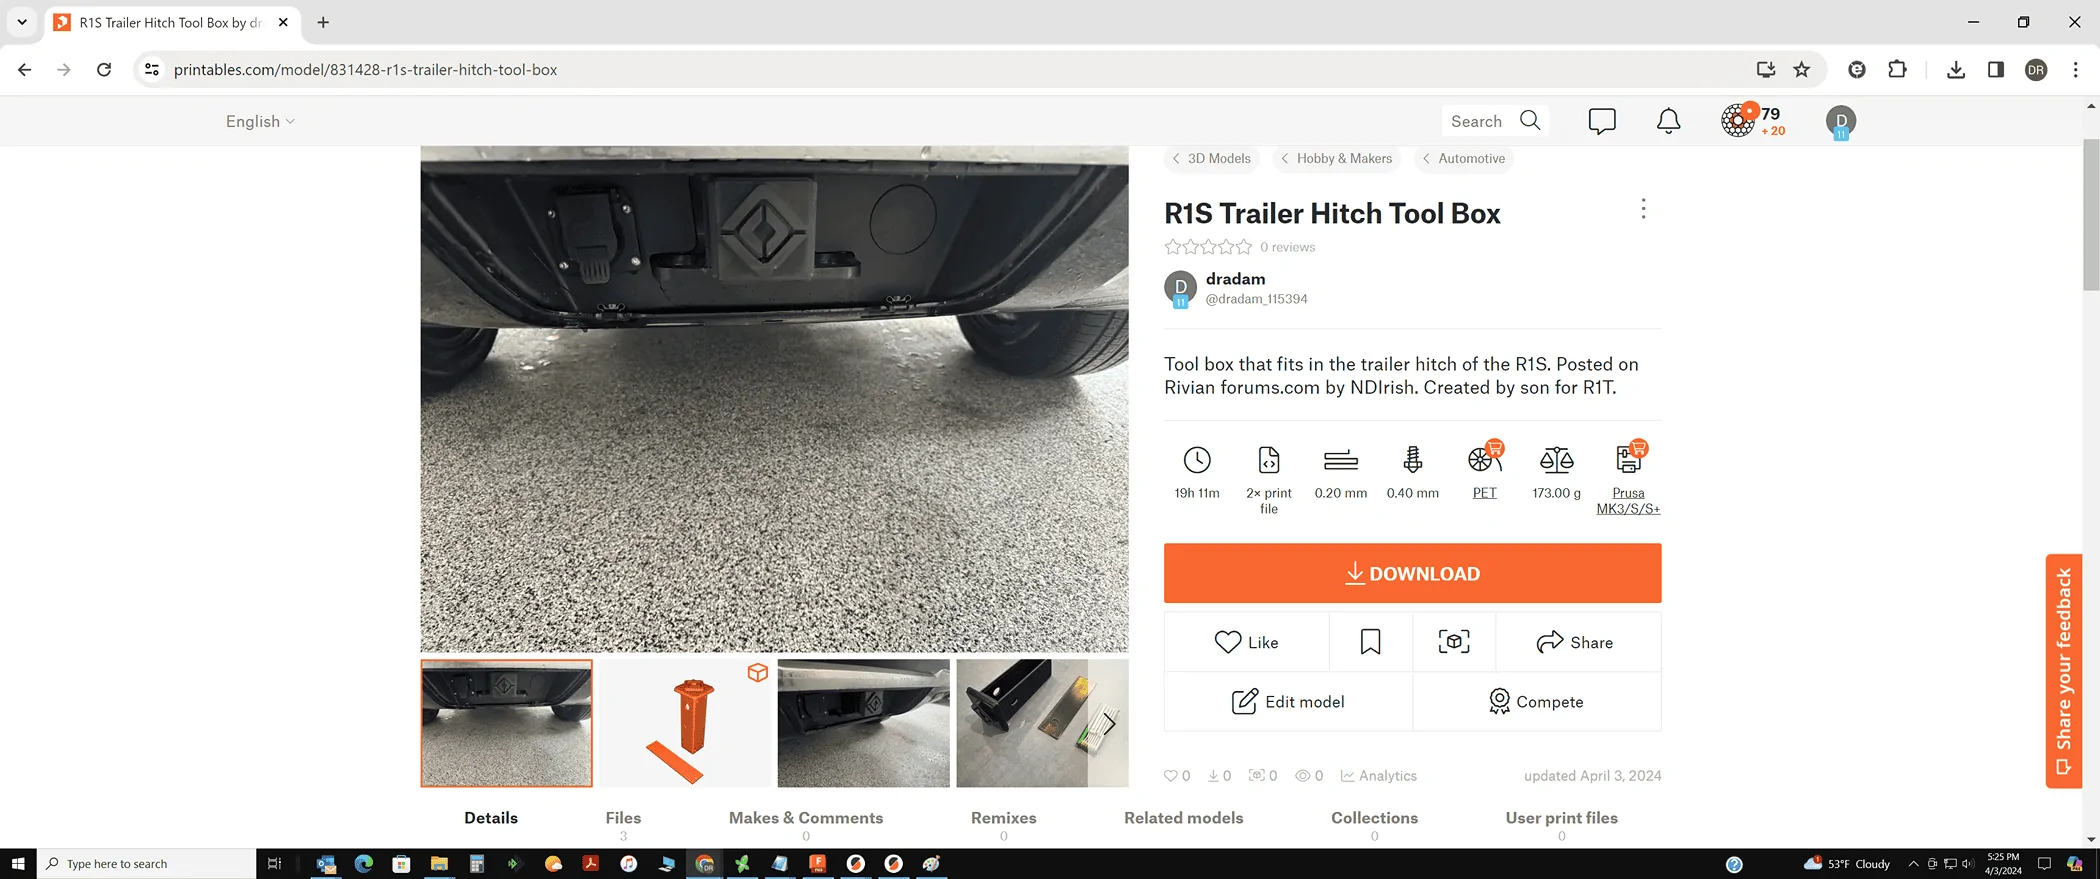
Task: Select the black tool box photo thumbnail
Action: pos(1042,723)
